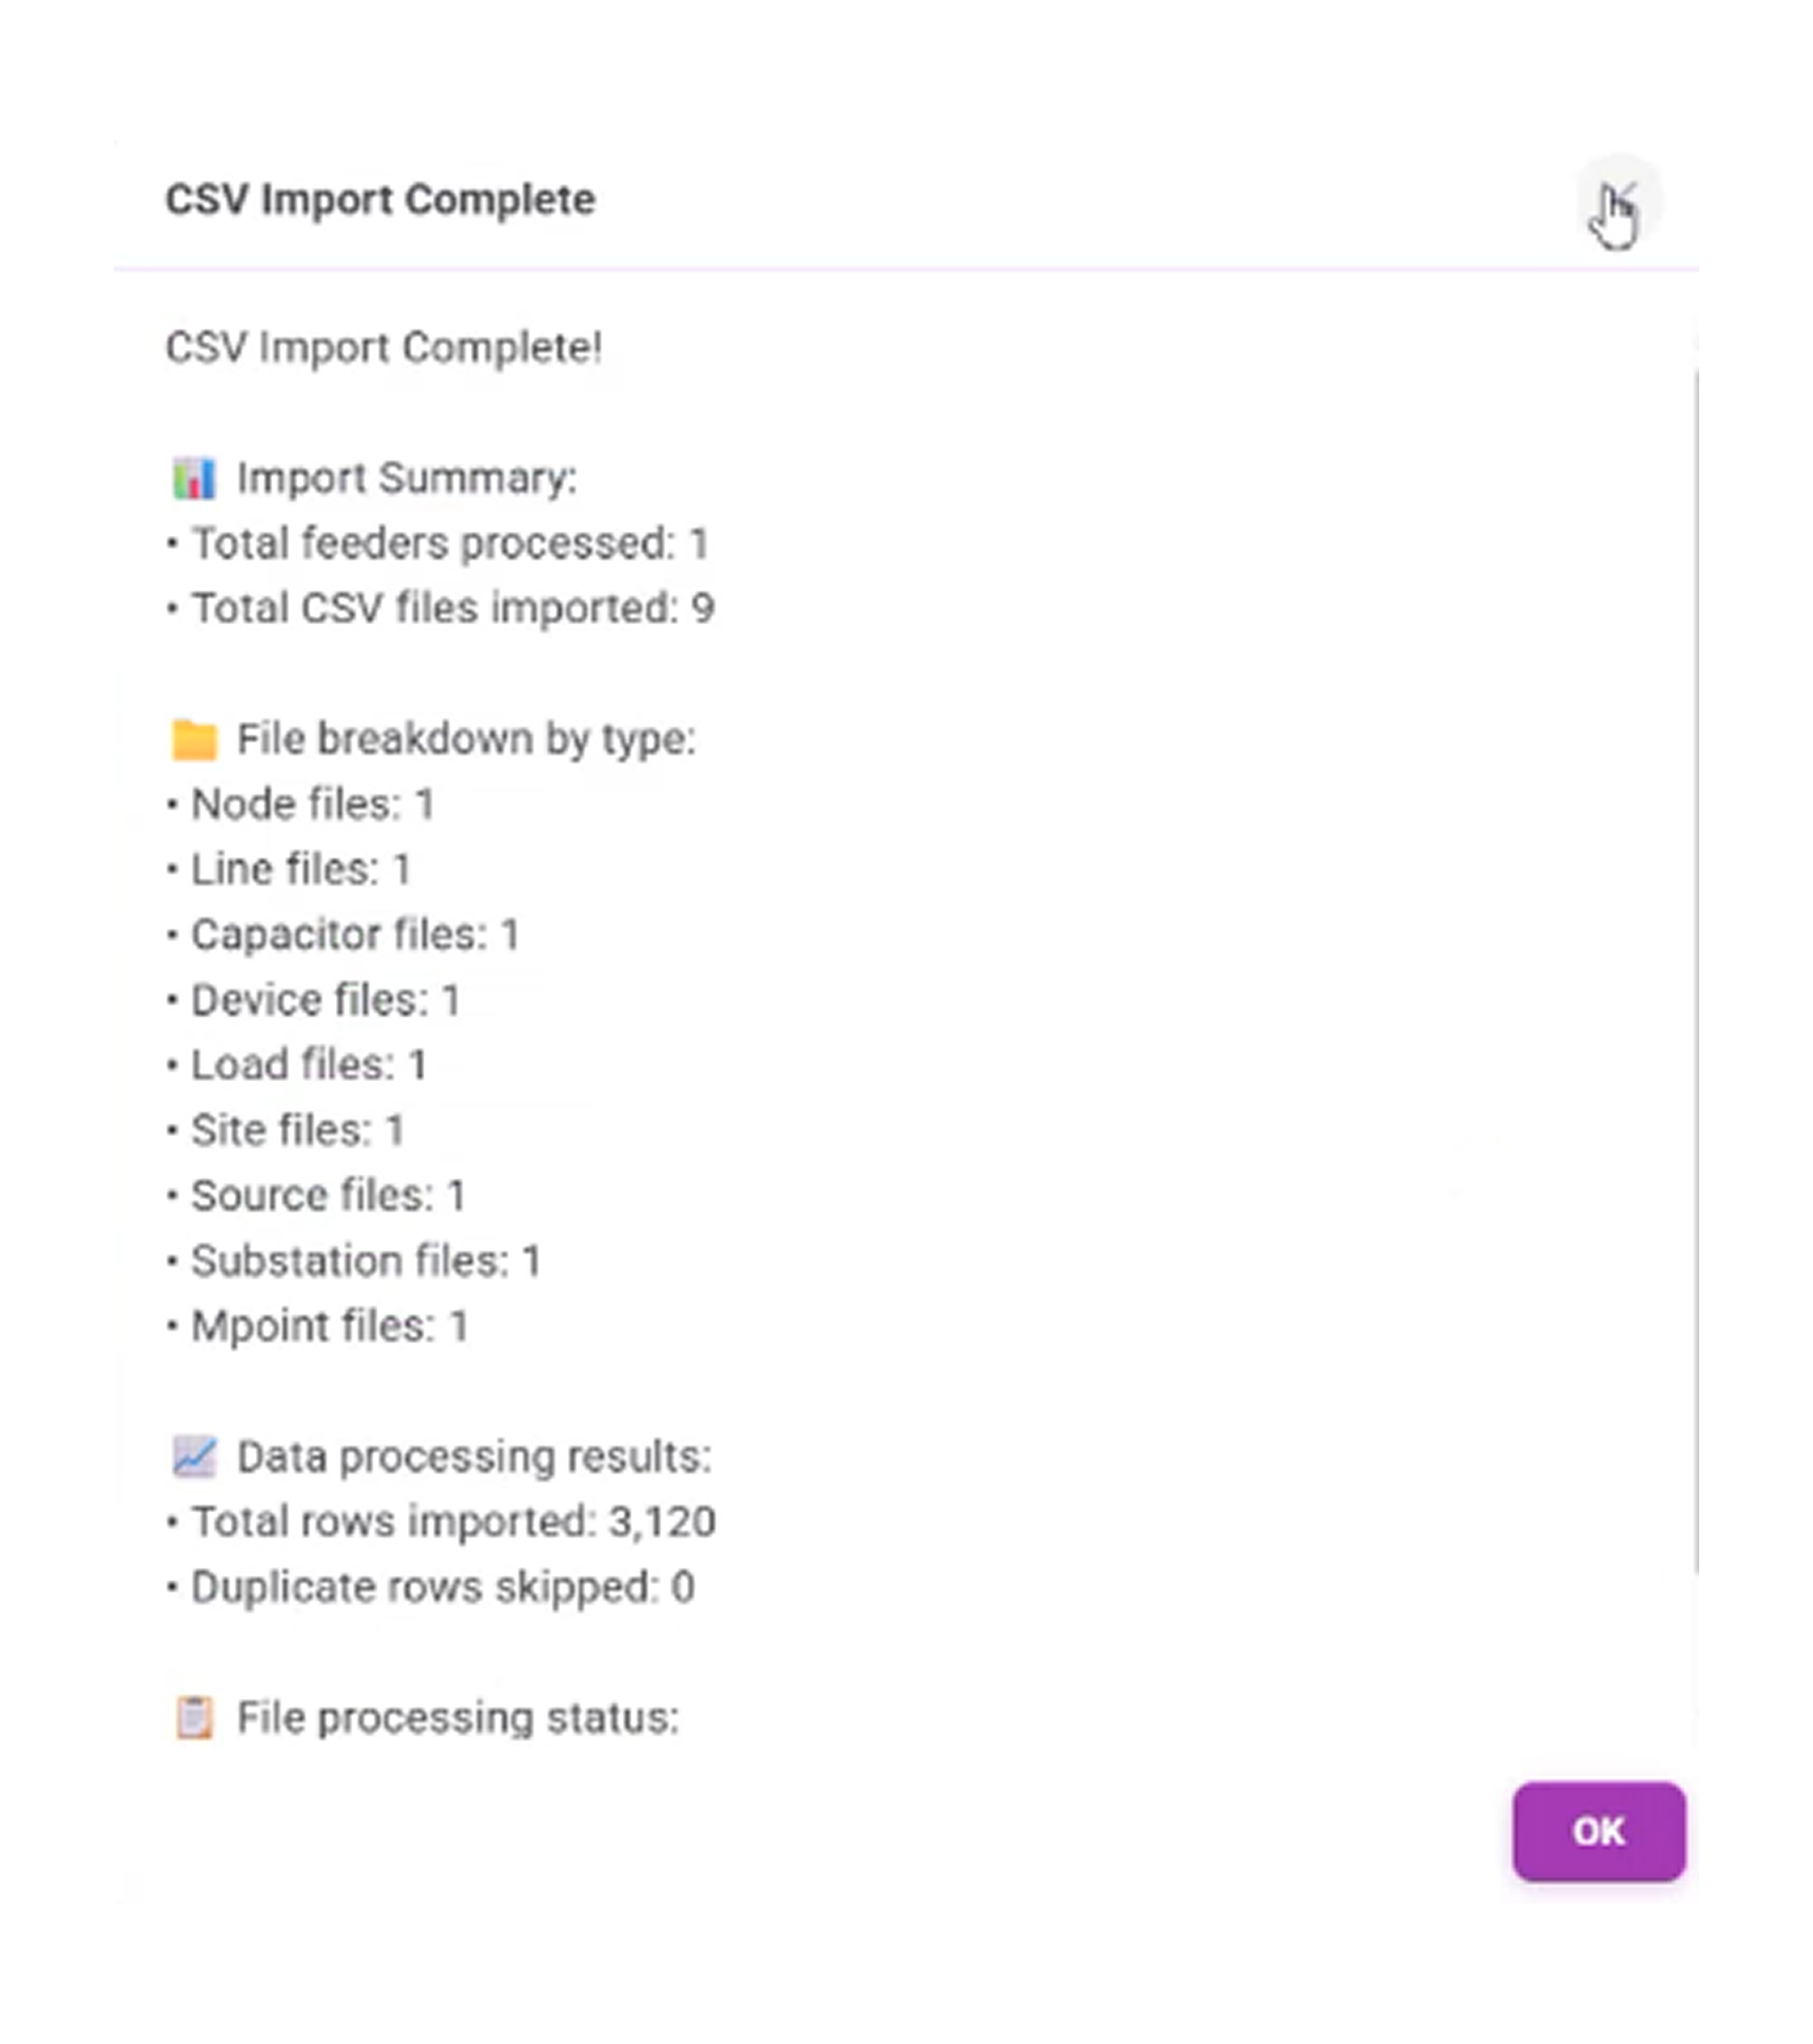1813x2044 pixels.
Task: Click the bar chart icon beside Import Summary
Action: coord(194,478)
